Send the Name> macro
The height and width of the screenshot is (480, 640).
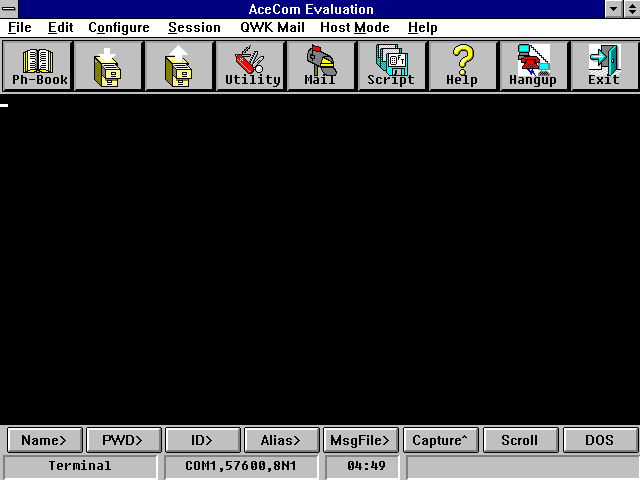point(44,440)
